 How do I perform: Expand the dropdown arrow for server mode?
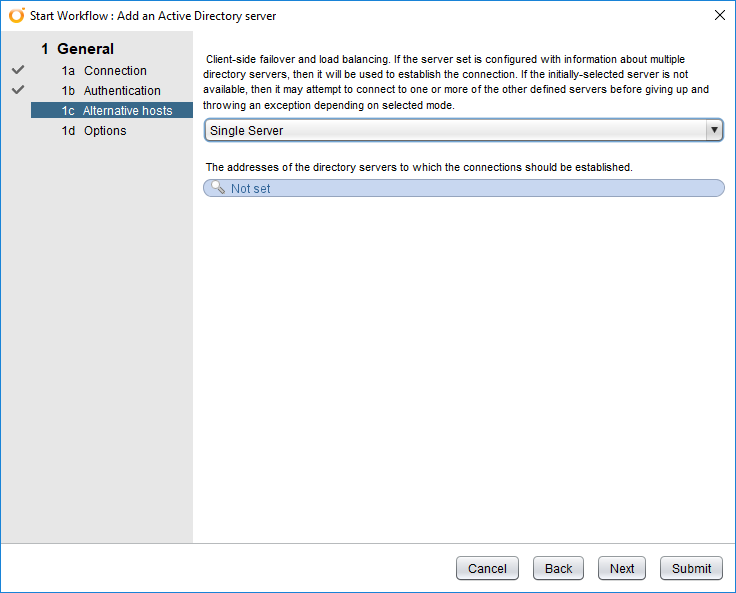[714, 131]
